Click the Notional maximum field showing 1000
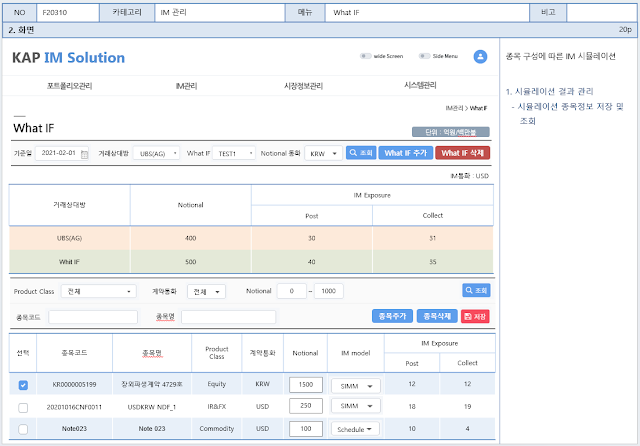The height and width of the screenshot is (446, 640). coord(329,291)
